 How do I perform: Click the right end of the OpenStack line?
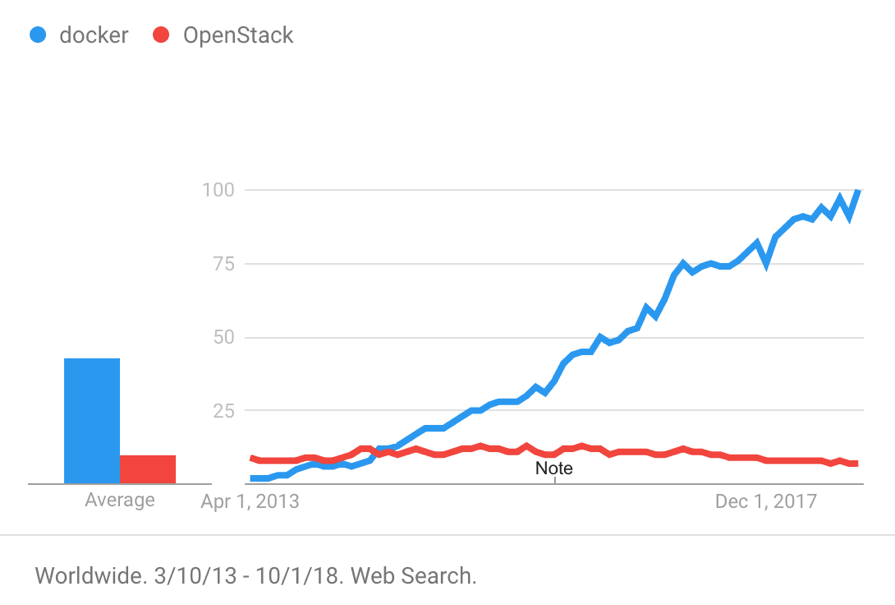(856, 464)
